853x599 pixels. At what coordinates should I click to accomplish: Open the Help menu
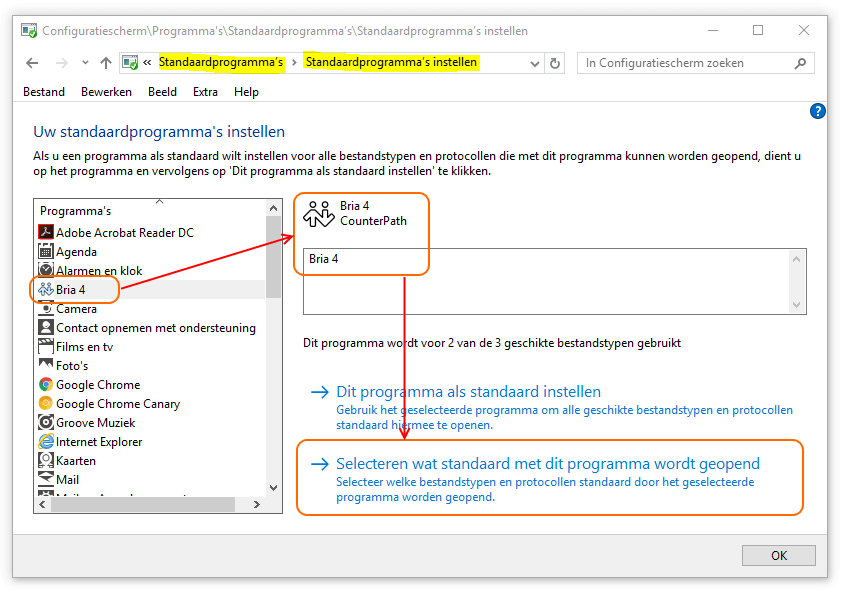click(x=246, y=92)
